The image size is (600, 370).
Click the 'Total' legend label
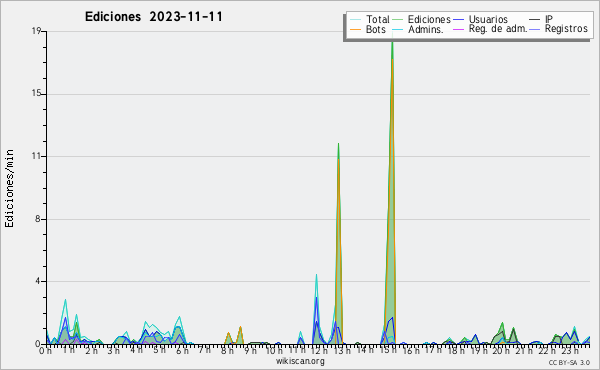(377, 19)
